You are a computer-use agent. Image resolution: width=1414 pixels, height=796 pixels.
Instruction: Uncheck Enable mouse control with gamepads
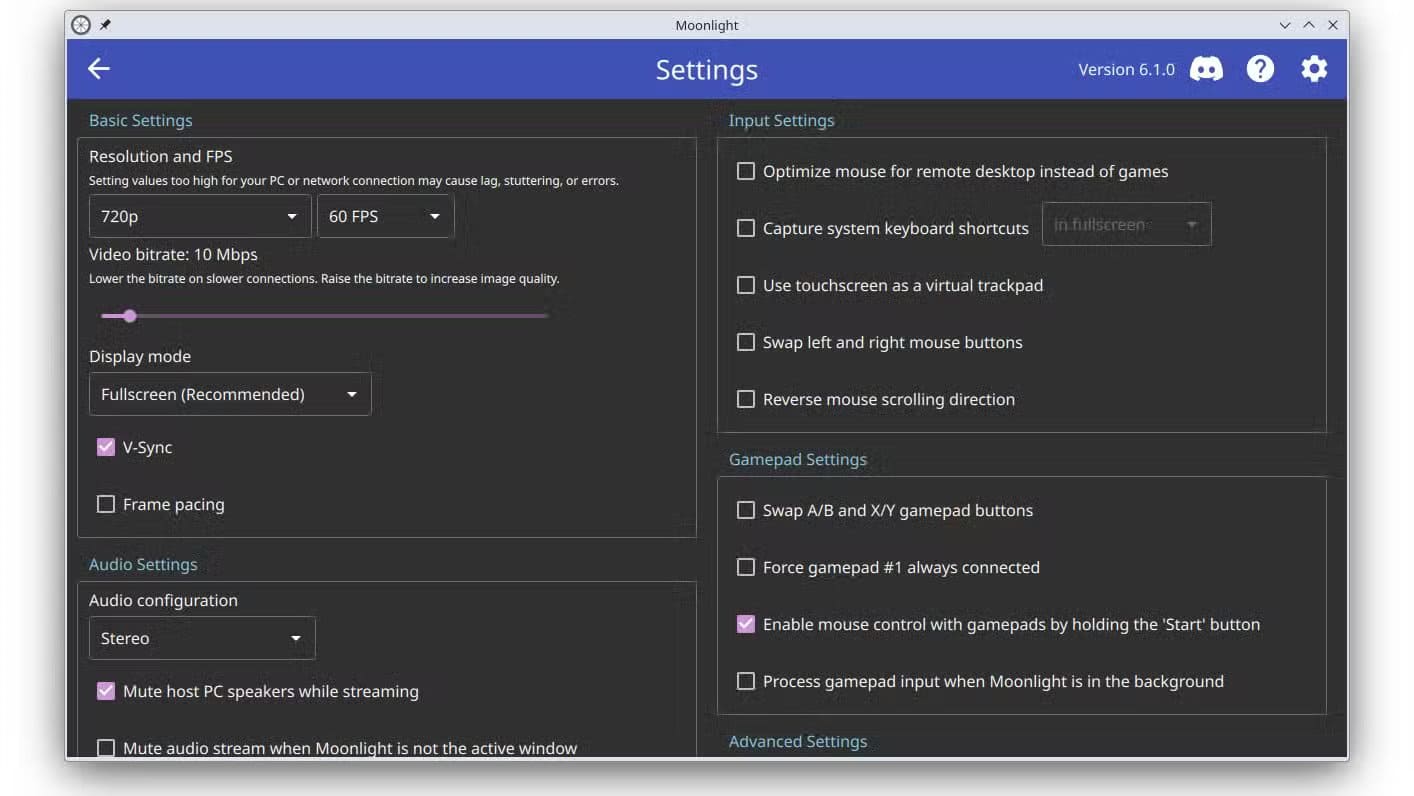pyautogui.click(x=745, y=624)
